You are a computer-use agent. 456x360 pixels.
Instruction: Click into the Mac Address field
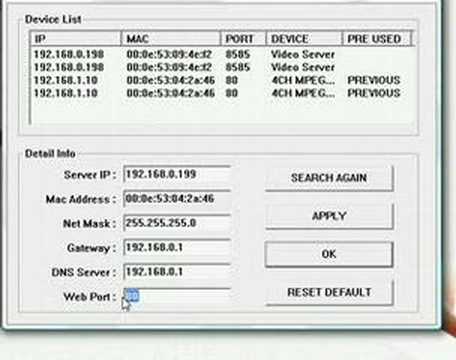[177, 199]
